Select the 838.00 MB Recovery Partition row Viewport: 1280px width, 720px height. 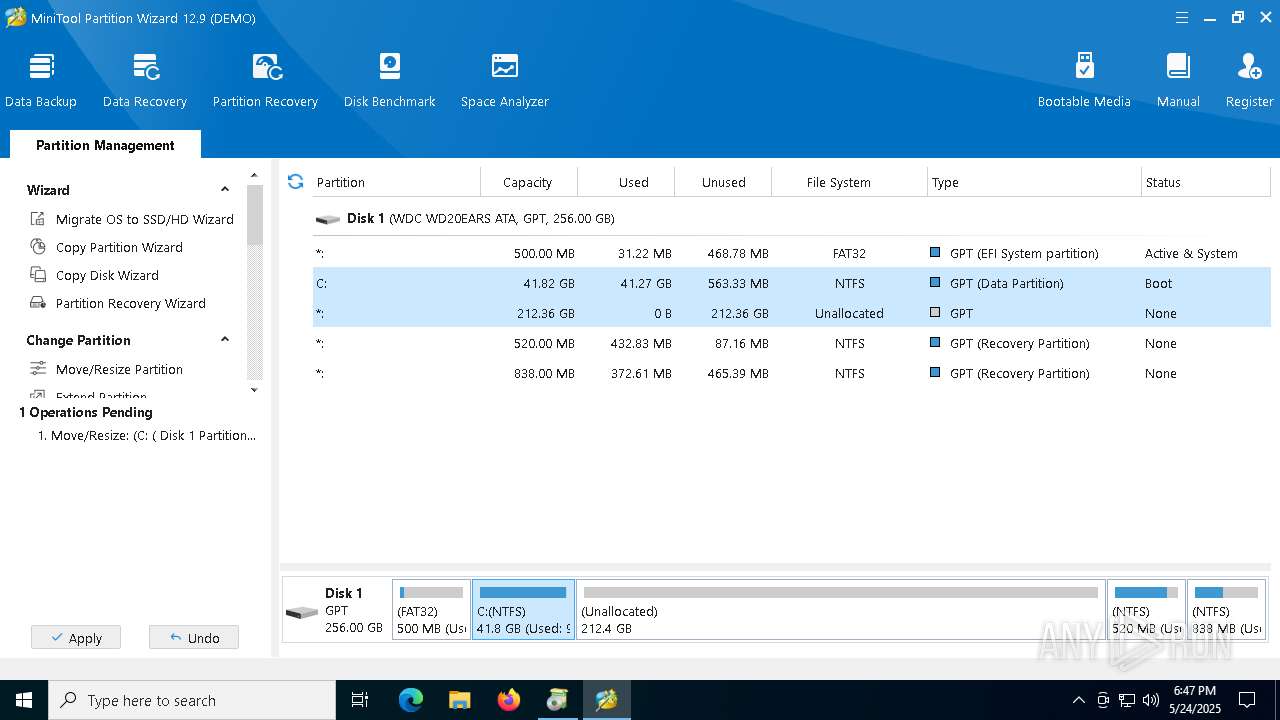pyautogui.click(x=791, y=373)
